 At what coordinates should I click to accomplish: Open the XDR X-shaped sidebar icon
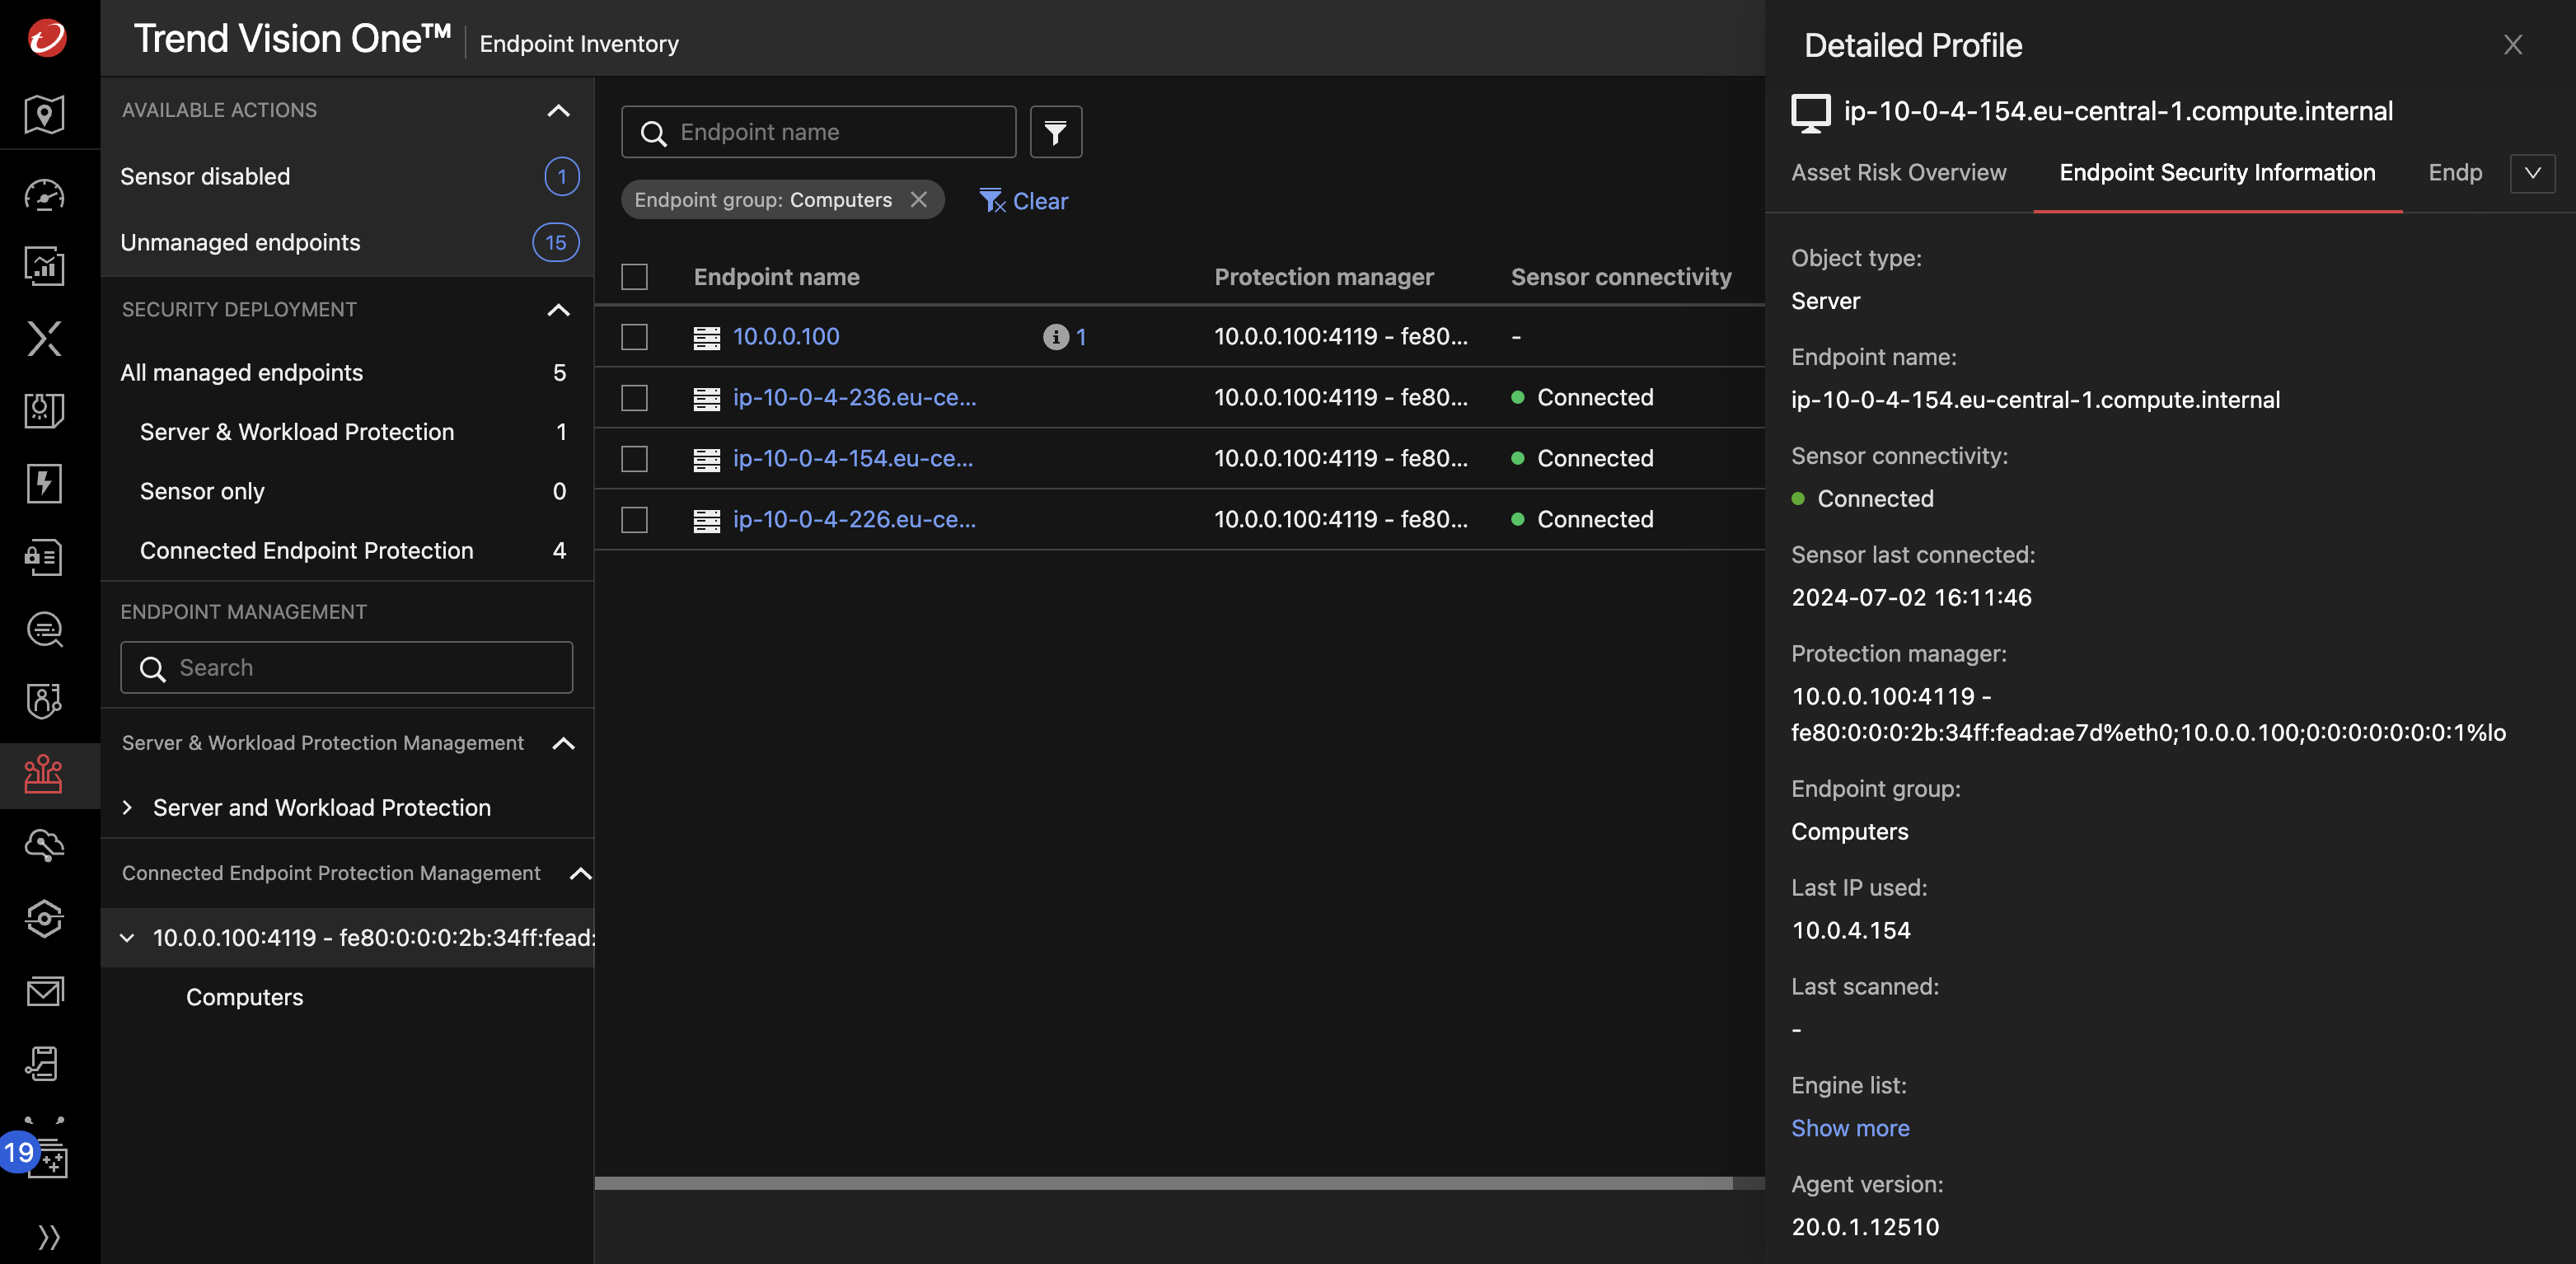(x=44, y=338)
